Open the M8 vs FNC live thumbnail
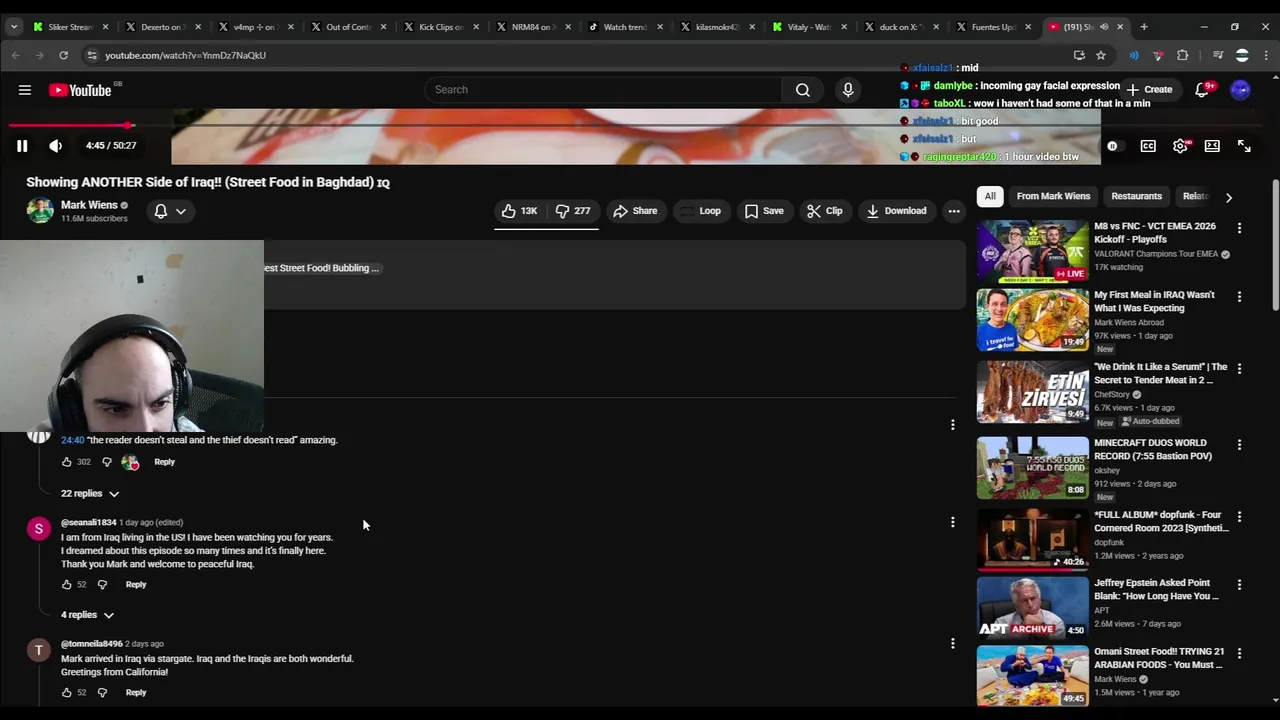 click(x=1033, y=251)
